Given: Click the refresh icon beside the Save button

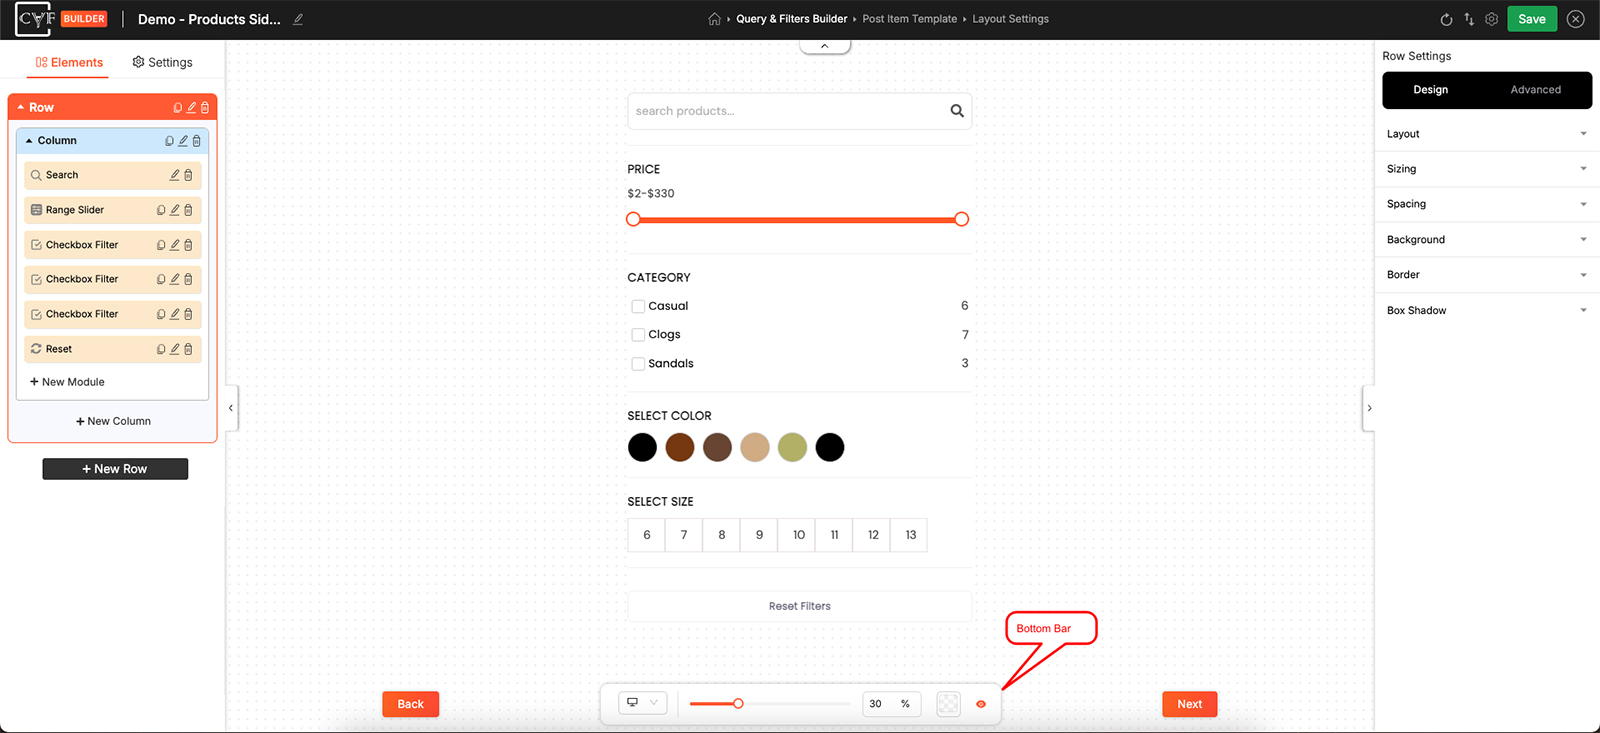Looking at the screenshot, I should click(x=1446, y=19).
